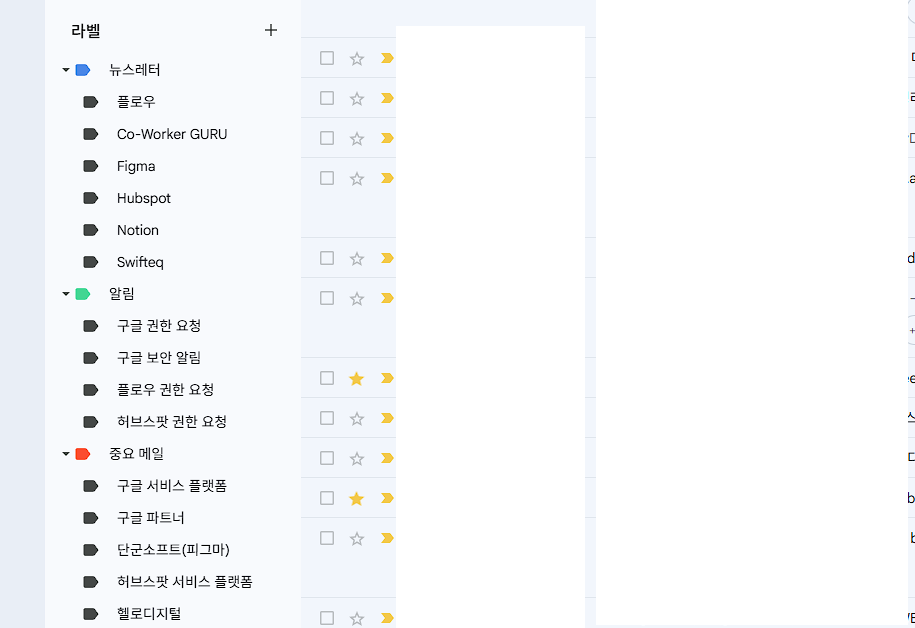Screen dimensions: 915x628
Task: Select the 구글 보안 알림 label
Action: tap(159, 358)
